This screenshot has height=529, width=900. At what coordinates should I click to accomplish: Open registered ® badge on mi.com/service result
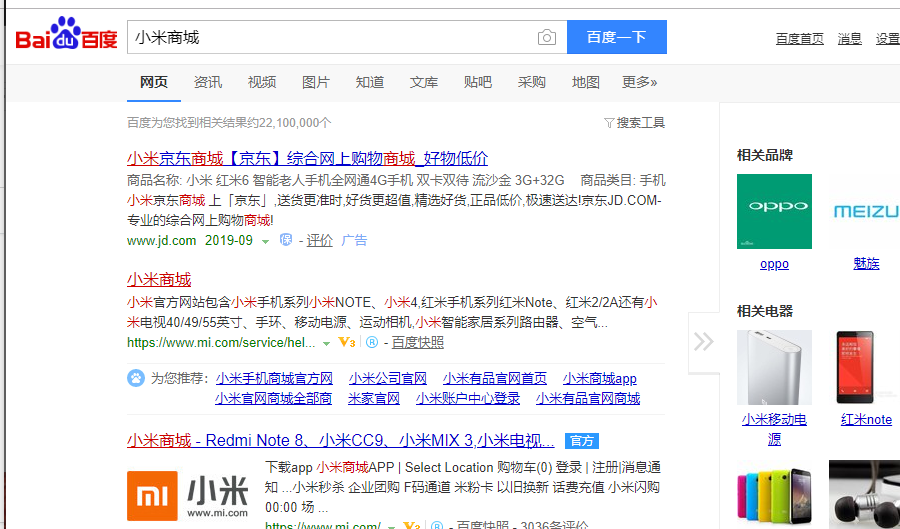pos(372,343)
